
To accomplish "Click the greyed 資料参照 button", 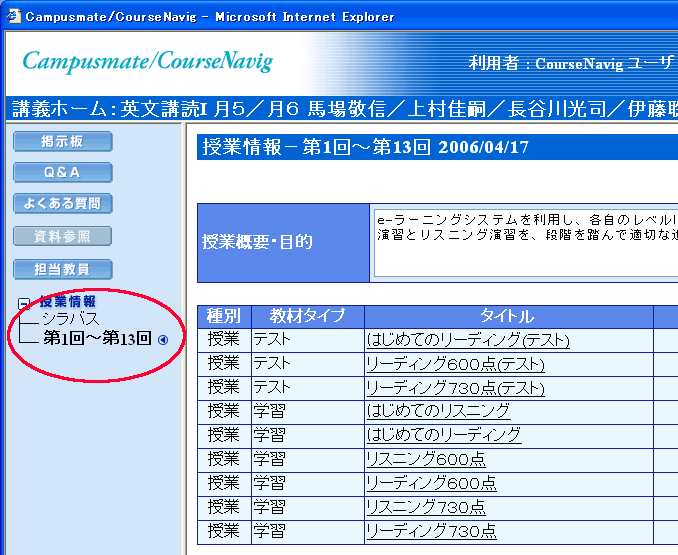I will 63,236.
